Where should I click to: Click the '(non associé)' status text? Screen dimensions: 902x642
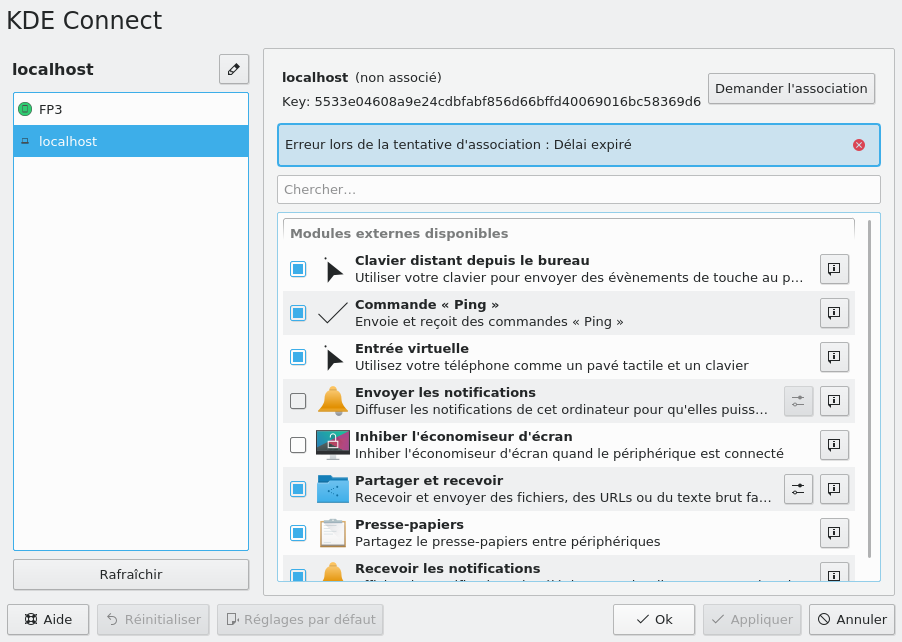click(x=398, y=78)
